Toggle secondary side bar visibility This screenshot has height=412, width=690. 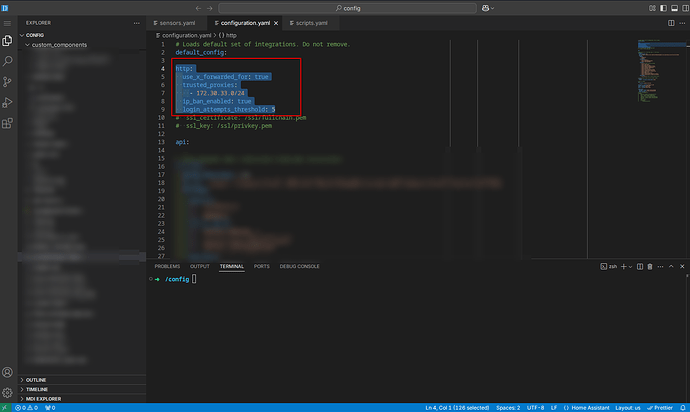tap(685, 8)
